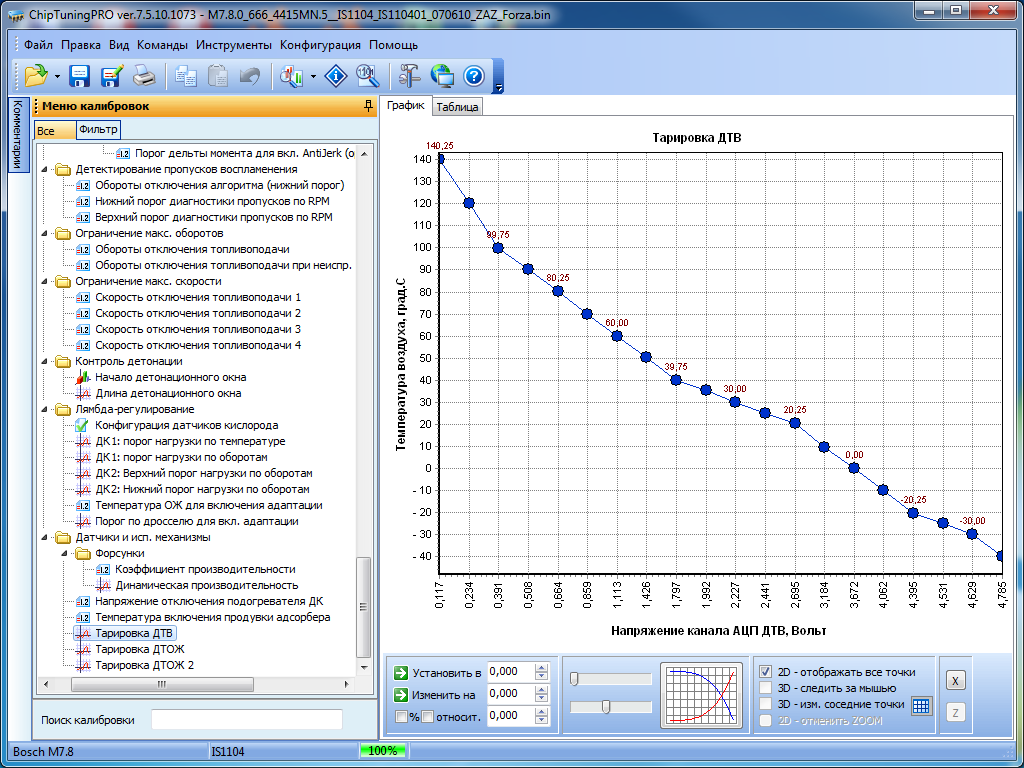
Task: Save firmware with the floppy disk icon
Action: coord(80,75)
